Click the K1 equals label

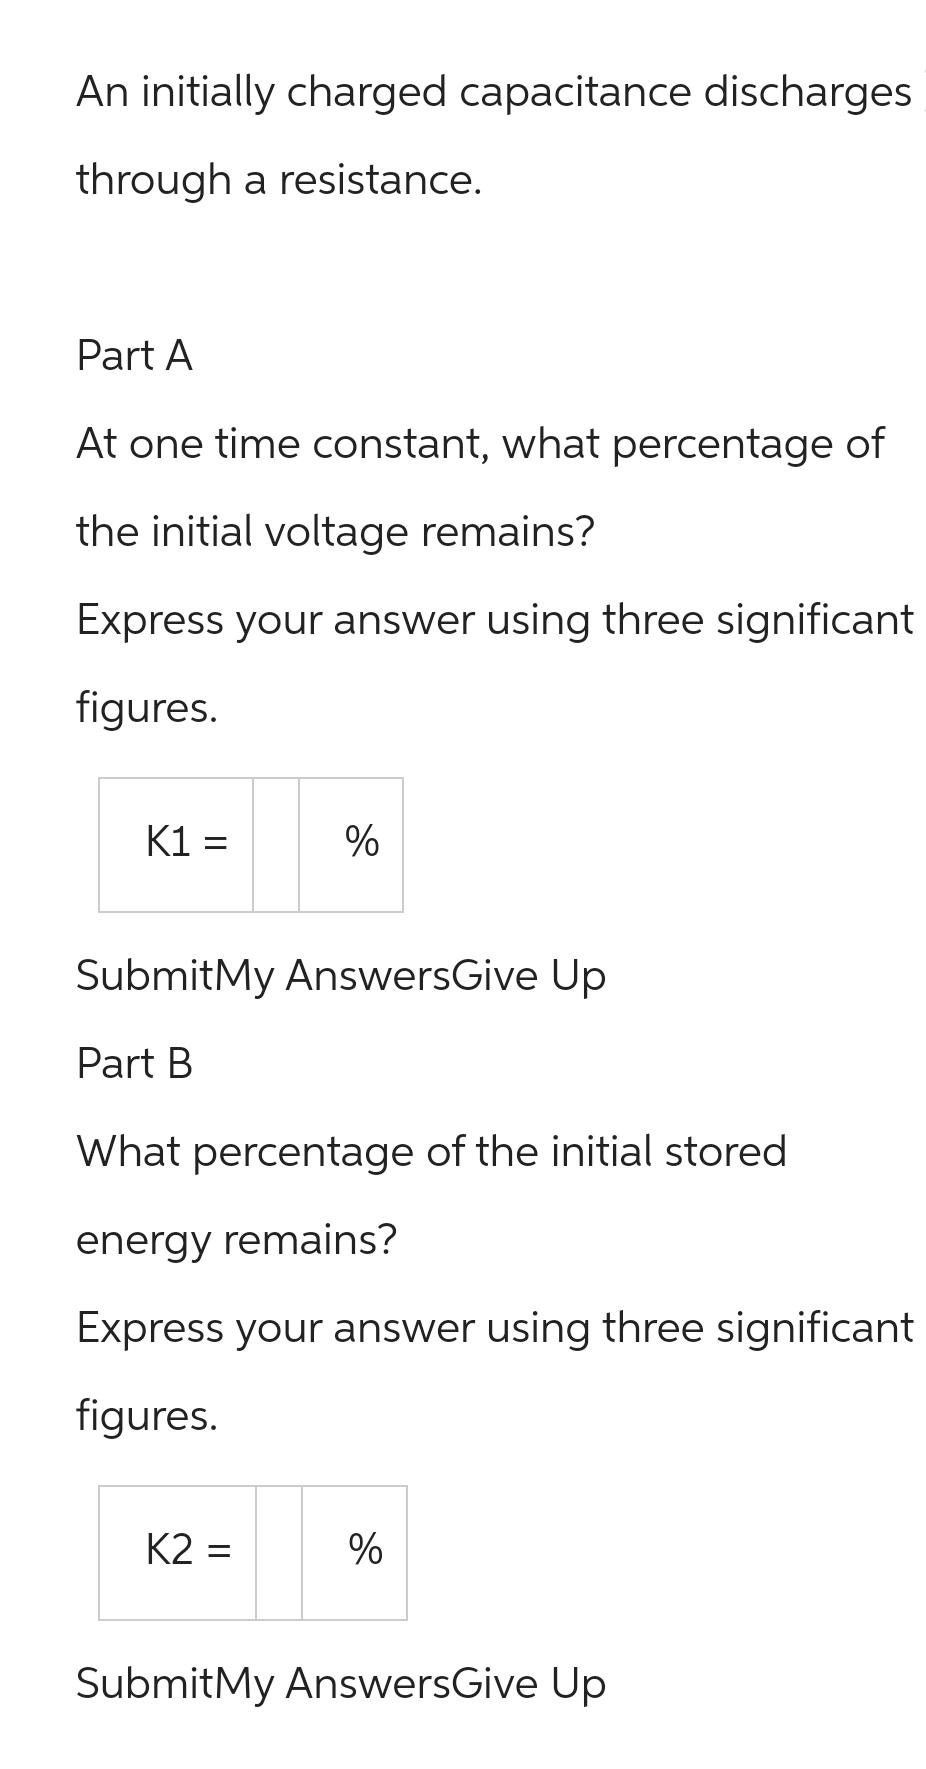pyautogui.click(x=185, y=843)
